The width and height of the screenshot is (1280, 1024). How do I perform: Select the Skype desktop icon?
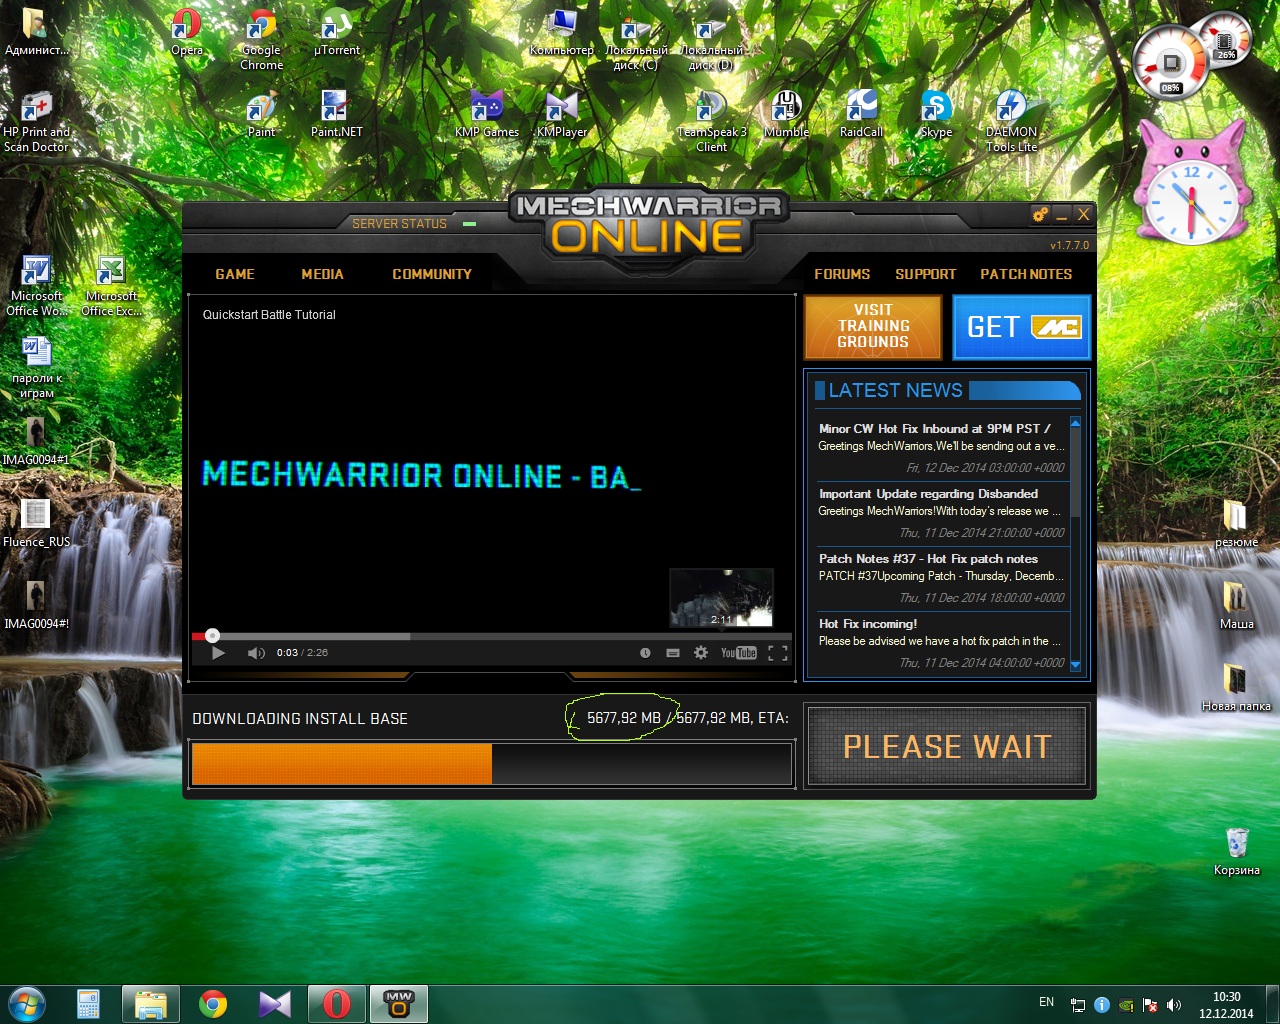point(936,113)
